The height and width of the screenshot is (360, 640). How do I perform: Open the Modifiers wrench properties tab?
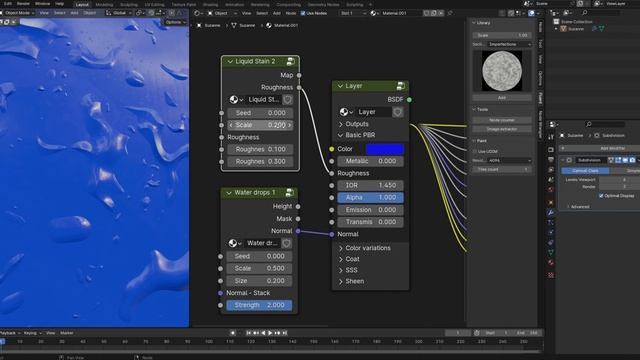[551, 212]
